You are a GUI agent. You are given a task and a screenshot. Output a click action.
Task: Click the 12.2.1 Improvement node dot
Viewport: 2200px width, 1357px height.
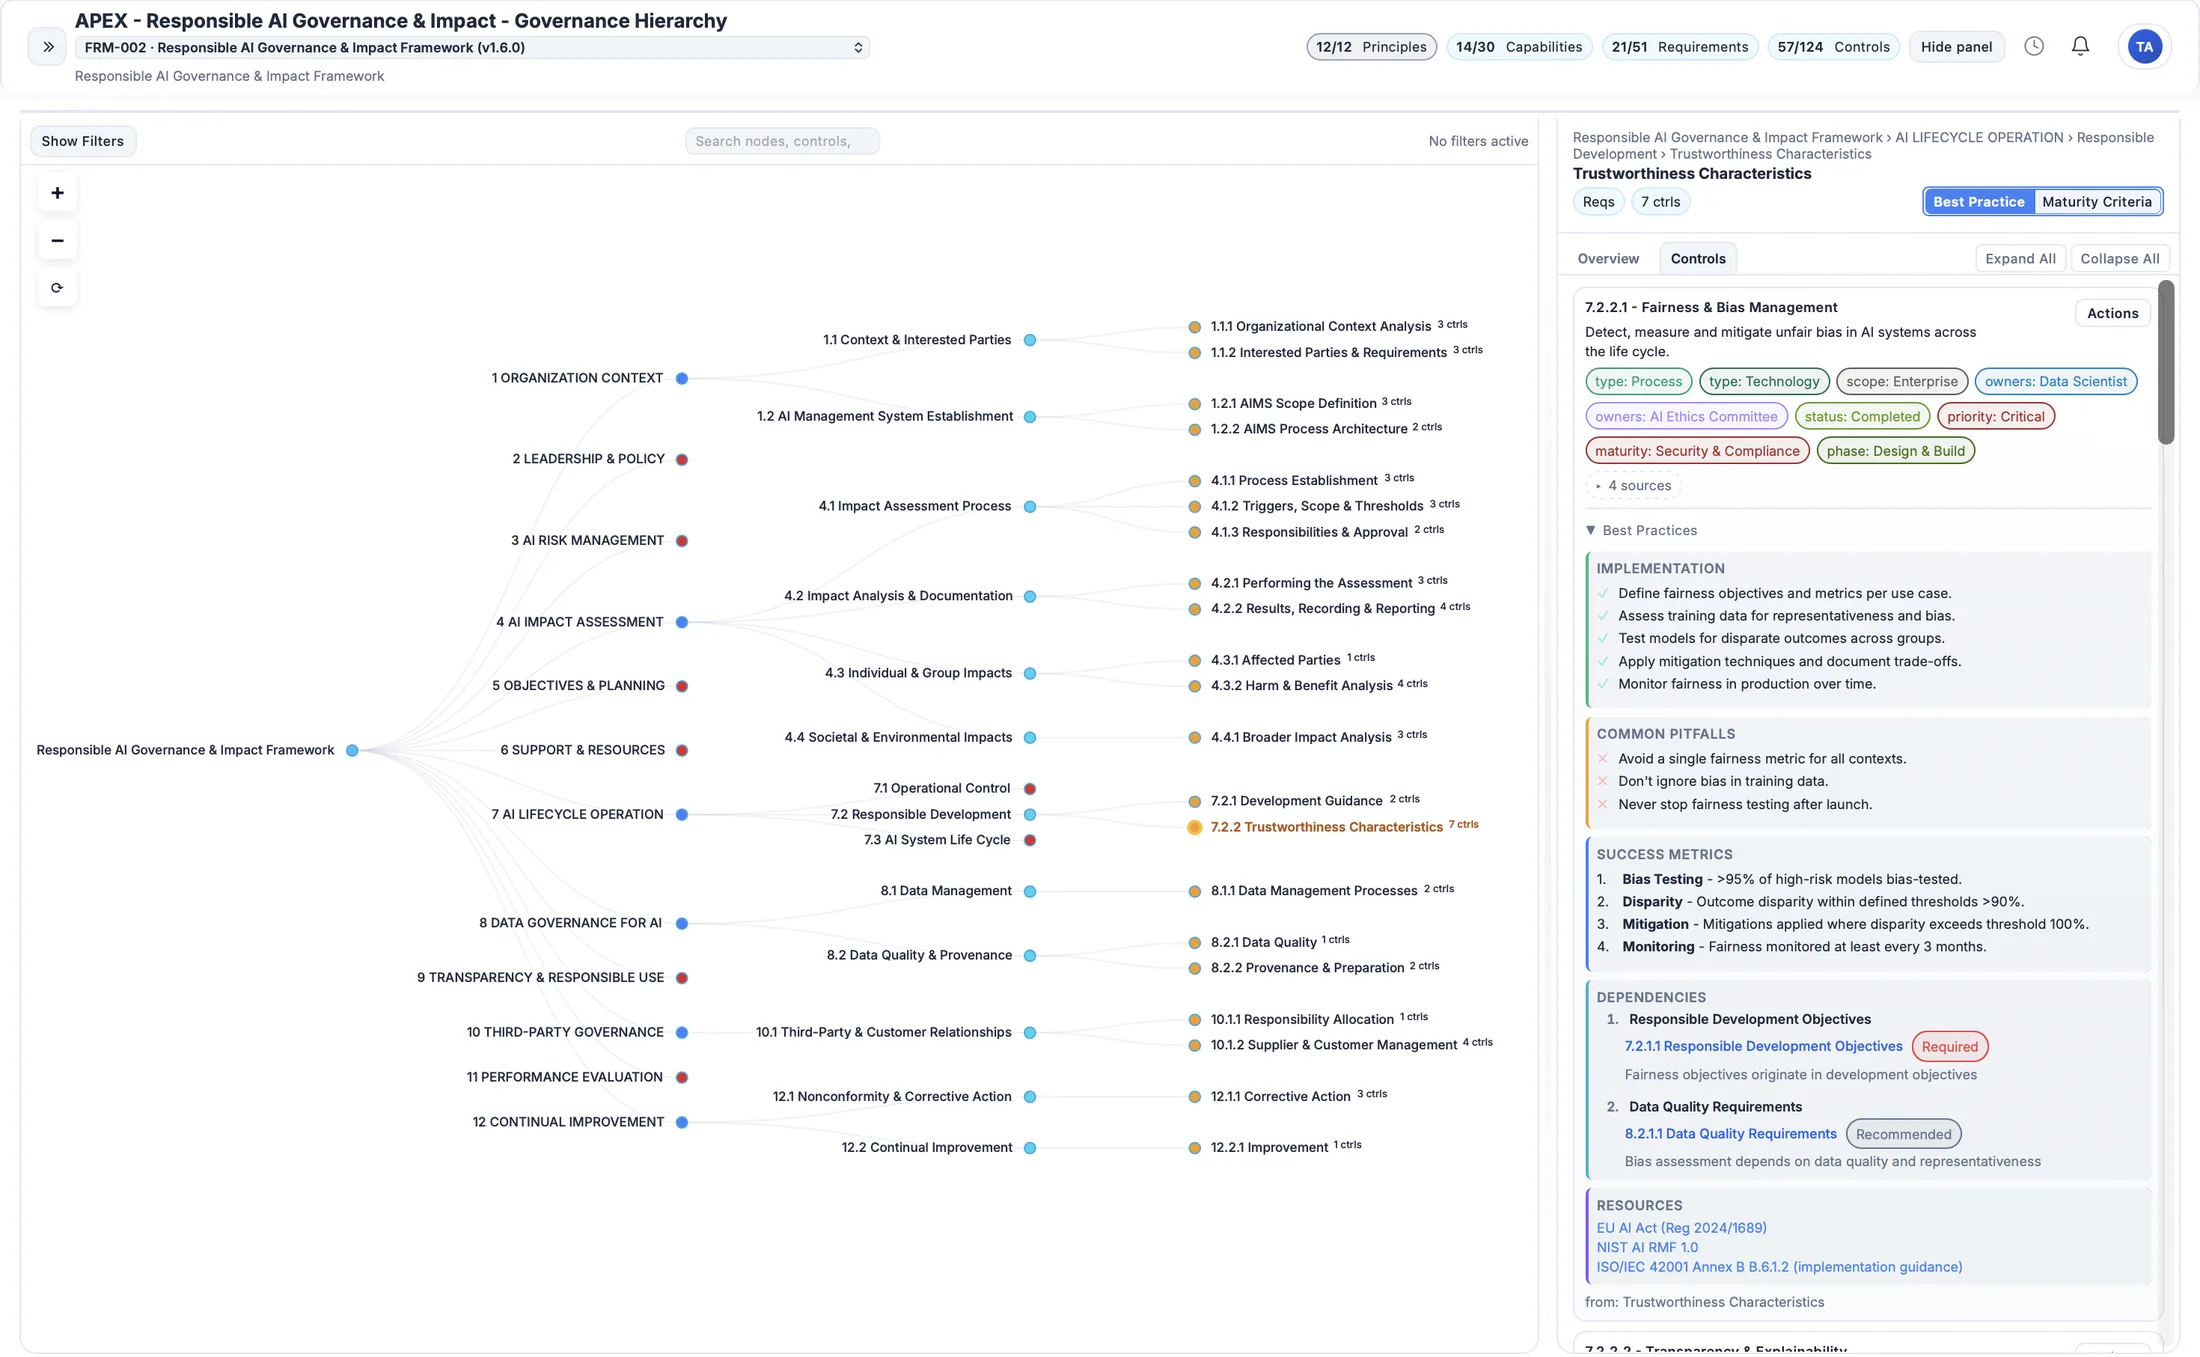click(1194, 1148)
